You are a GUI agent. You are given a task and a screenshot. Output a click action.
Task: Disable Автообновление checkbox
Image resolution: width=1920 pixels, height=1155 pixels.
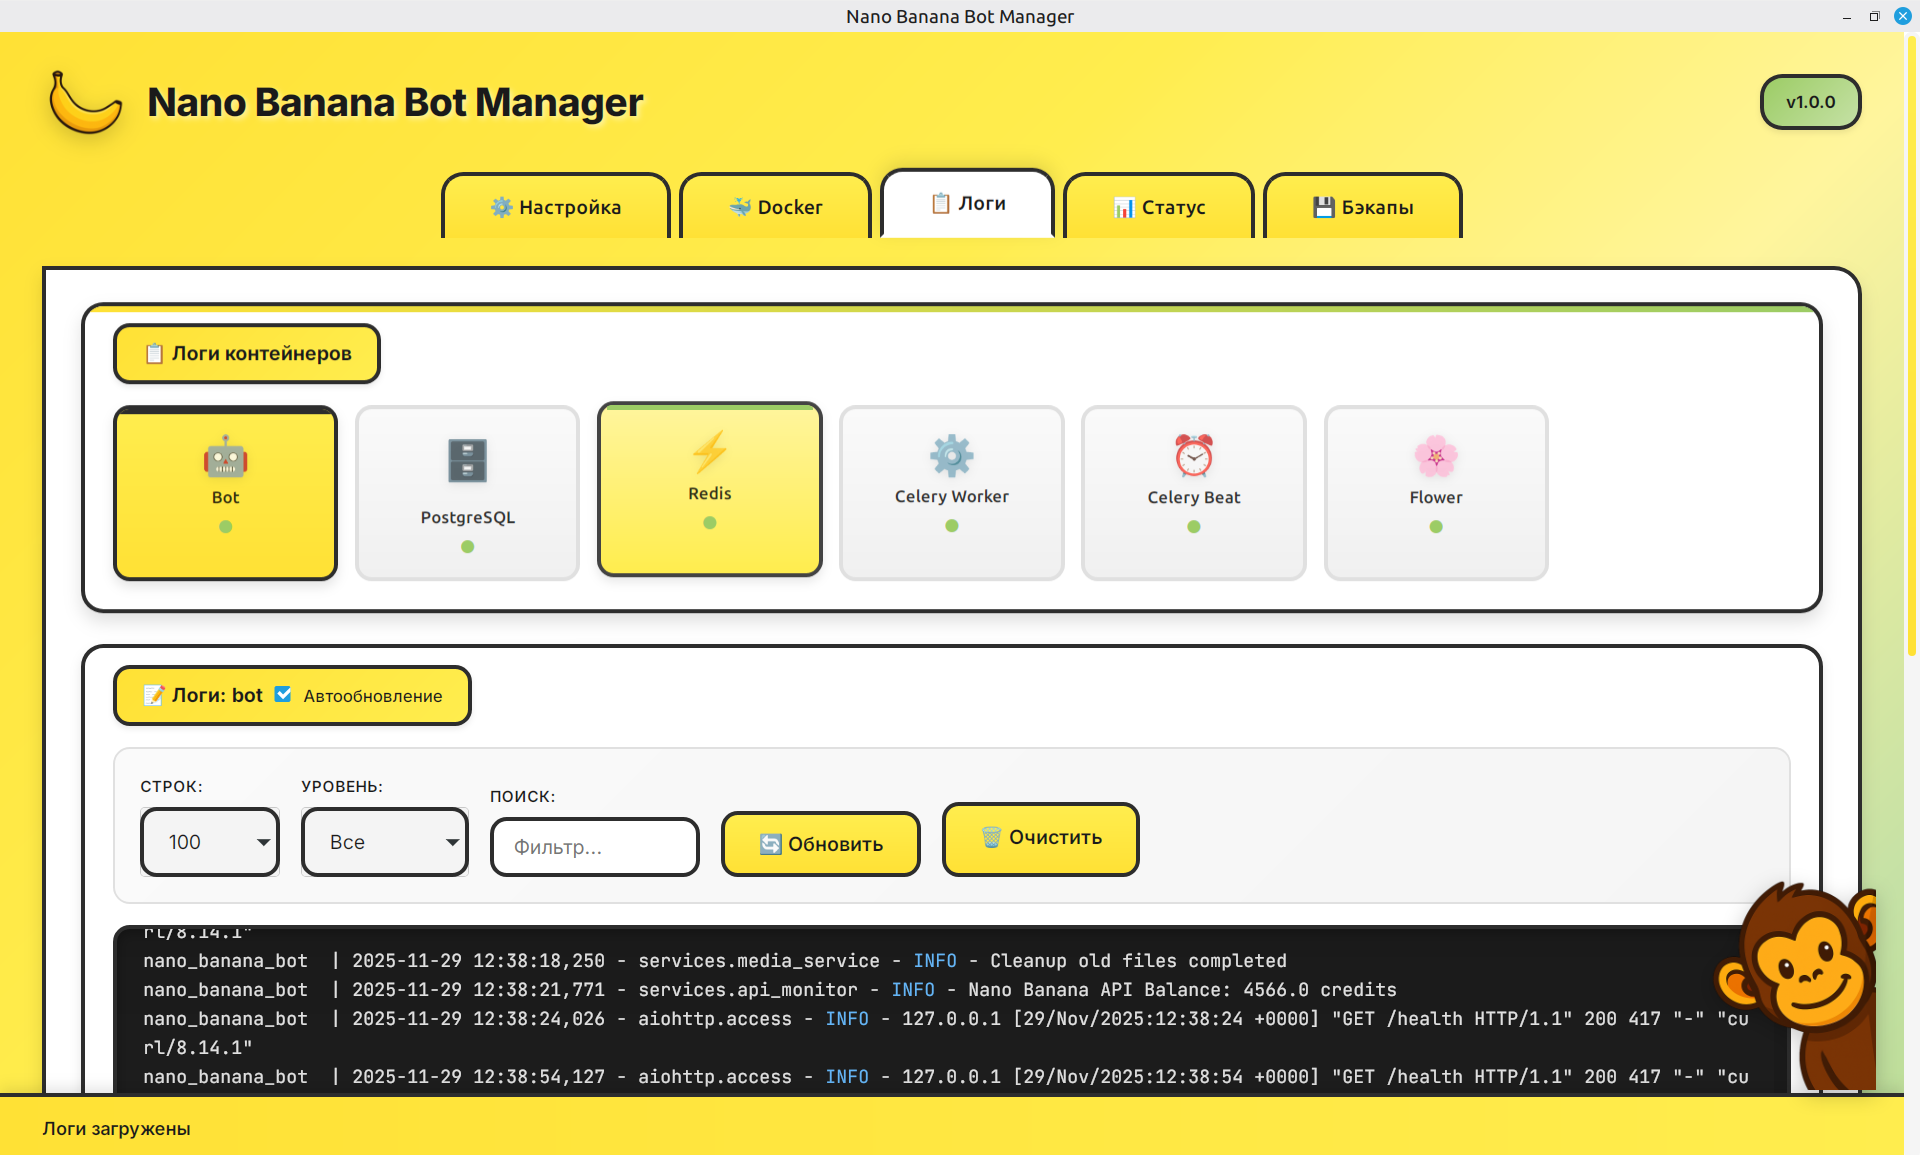click(284, 694)
